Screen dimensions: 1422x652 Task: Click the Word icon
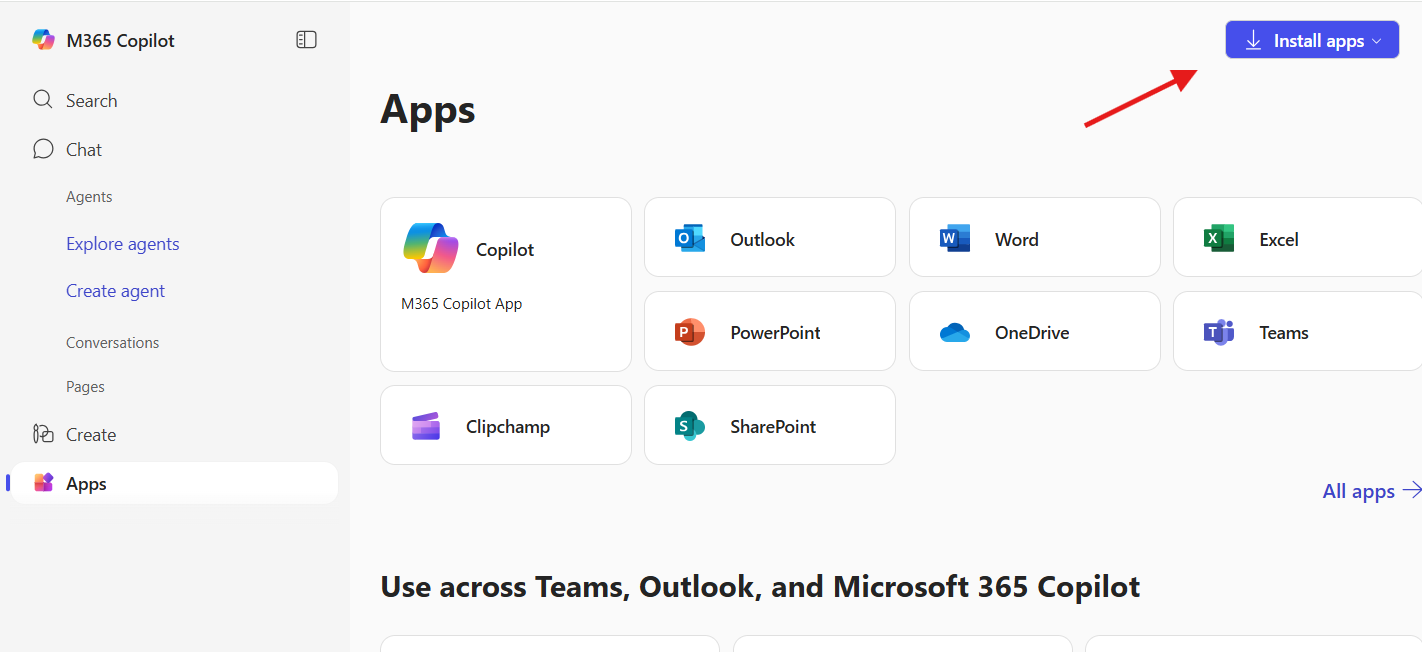tap(955, 239)
